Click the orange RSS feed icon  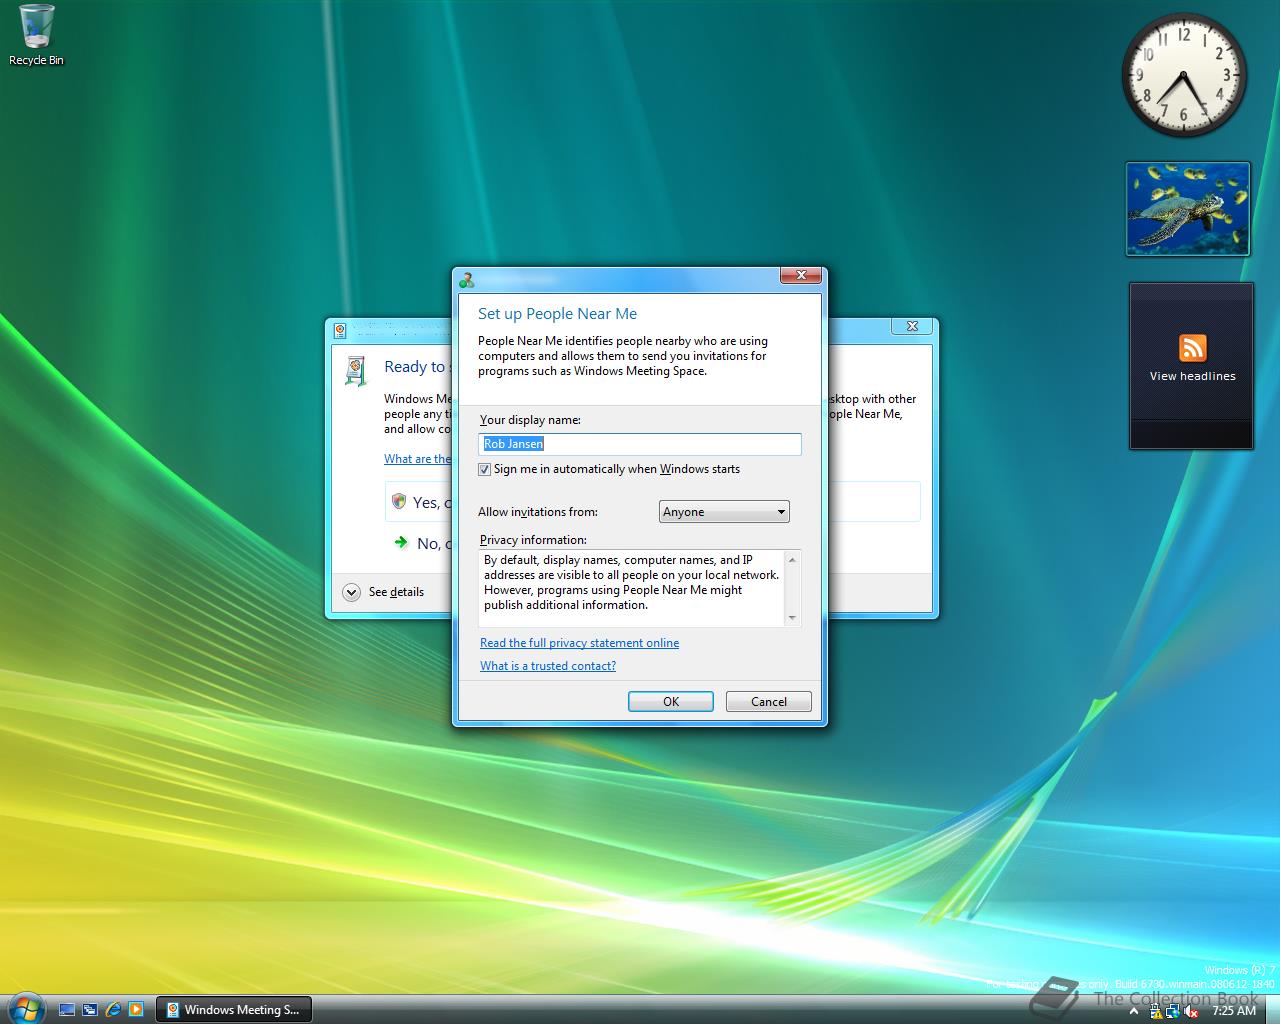click(x=1192, y=347)
